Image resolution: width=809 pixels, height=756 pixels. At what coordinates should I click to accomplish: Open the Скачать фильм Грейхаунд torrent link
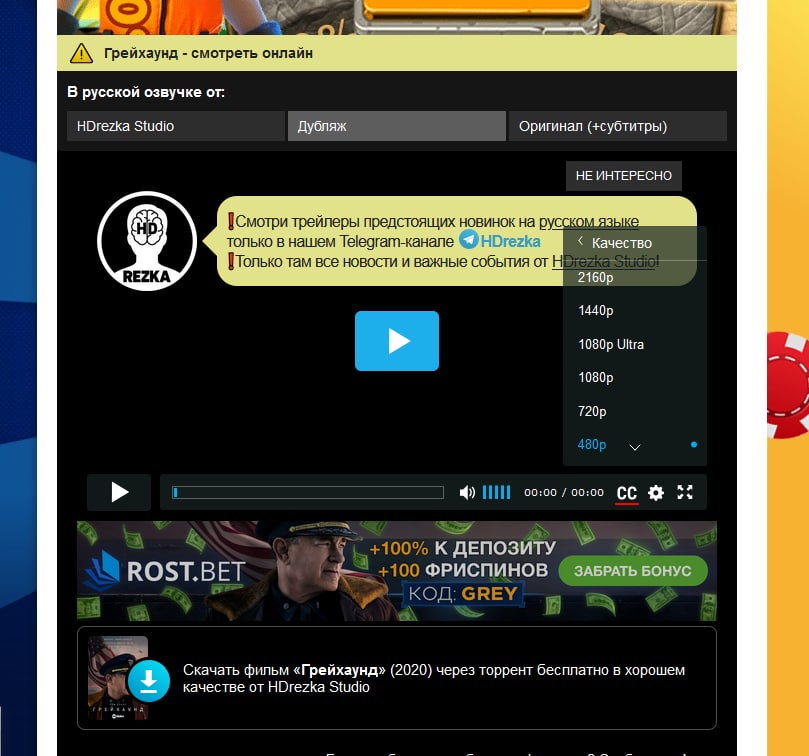(x=433, y=678)
